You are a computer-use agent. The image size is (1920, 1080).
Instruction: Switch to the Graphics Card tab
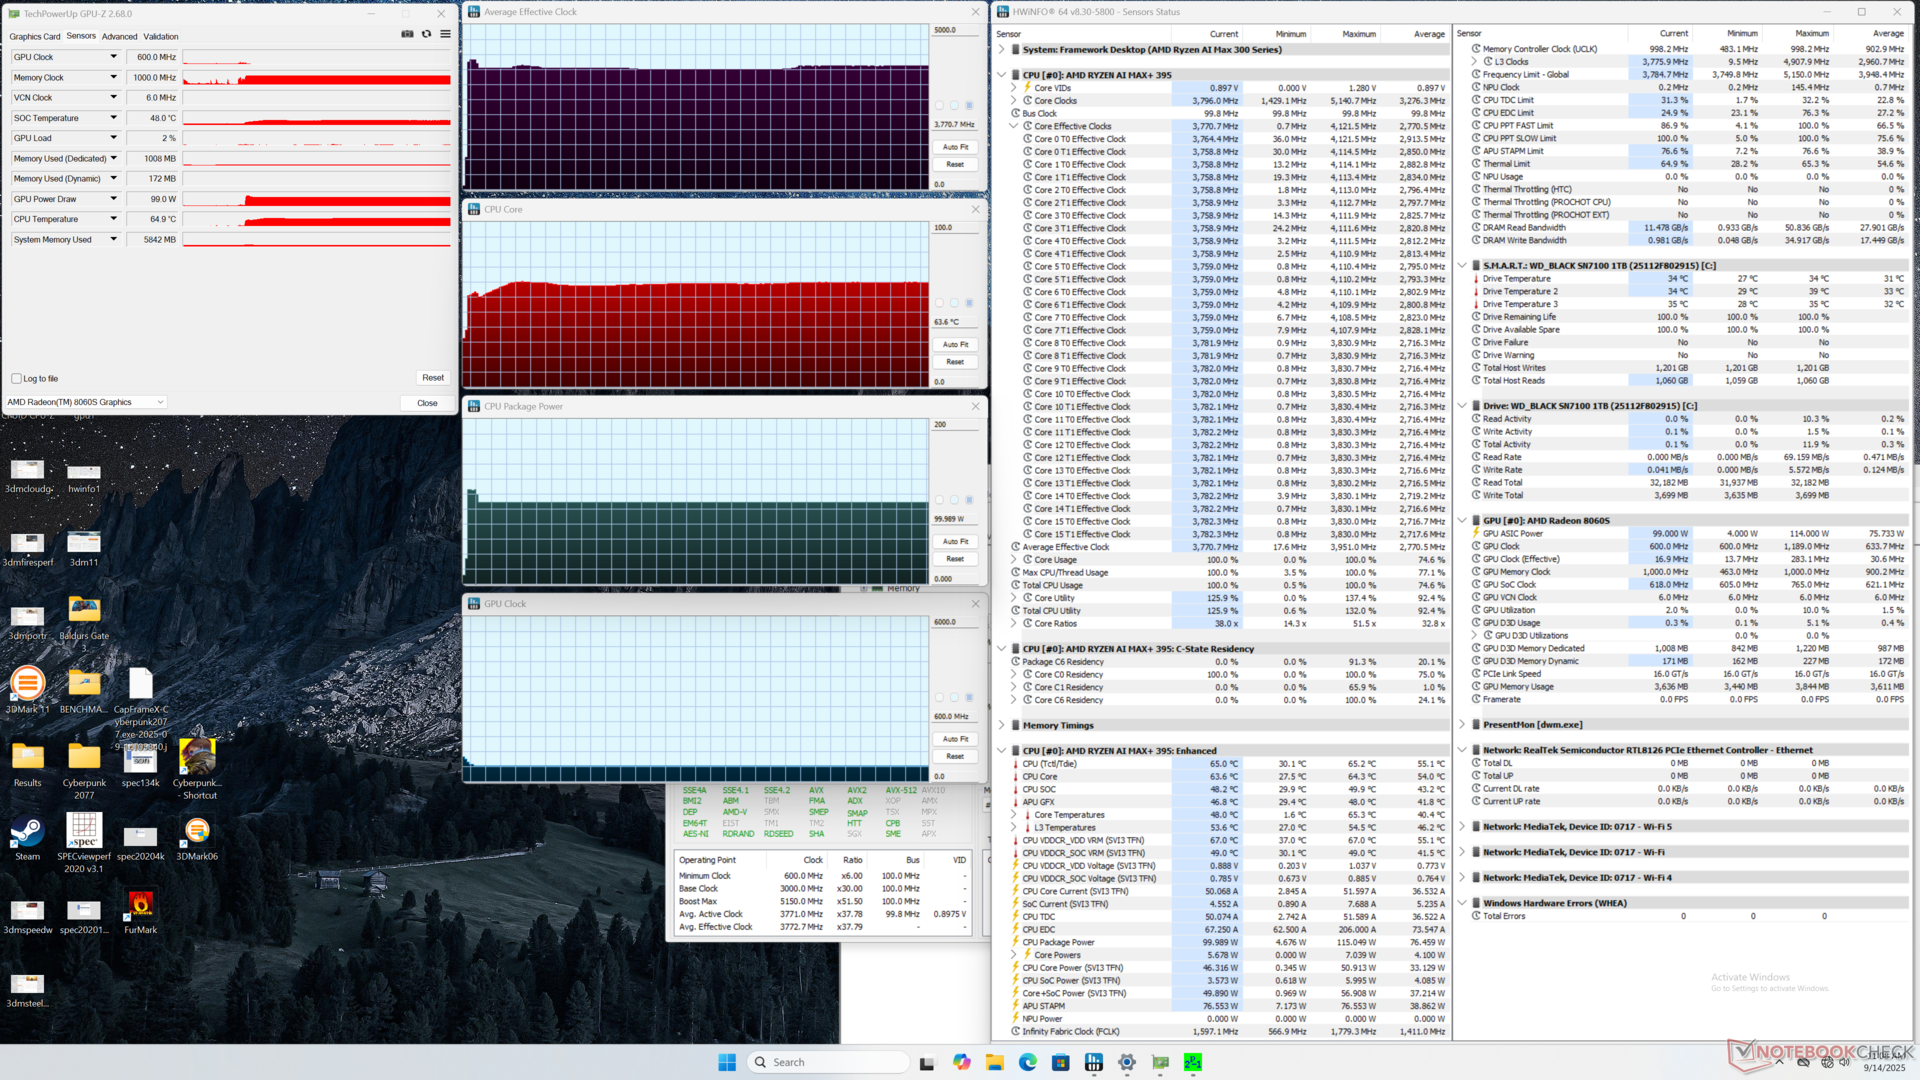click(x=35, y=37)
